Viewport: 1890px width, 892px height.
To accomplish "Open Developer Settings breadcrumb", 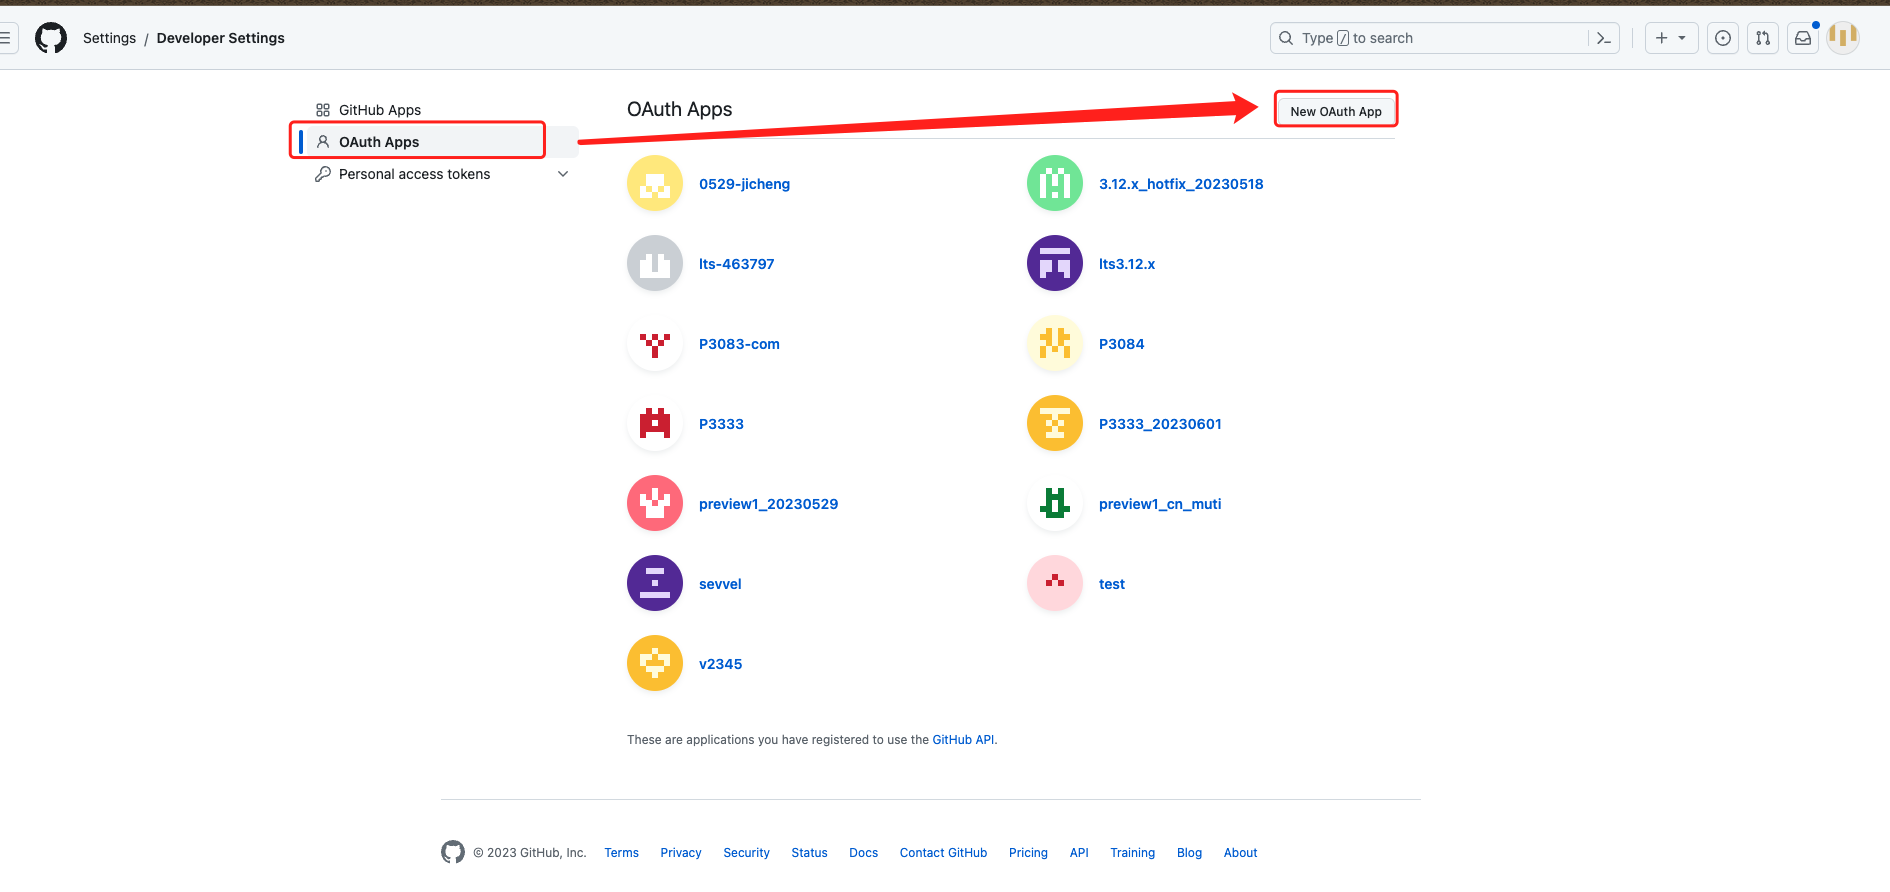I will coord(220,38).
